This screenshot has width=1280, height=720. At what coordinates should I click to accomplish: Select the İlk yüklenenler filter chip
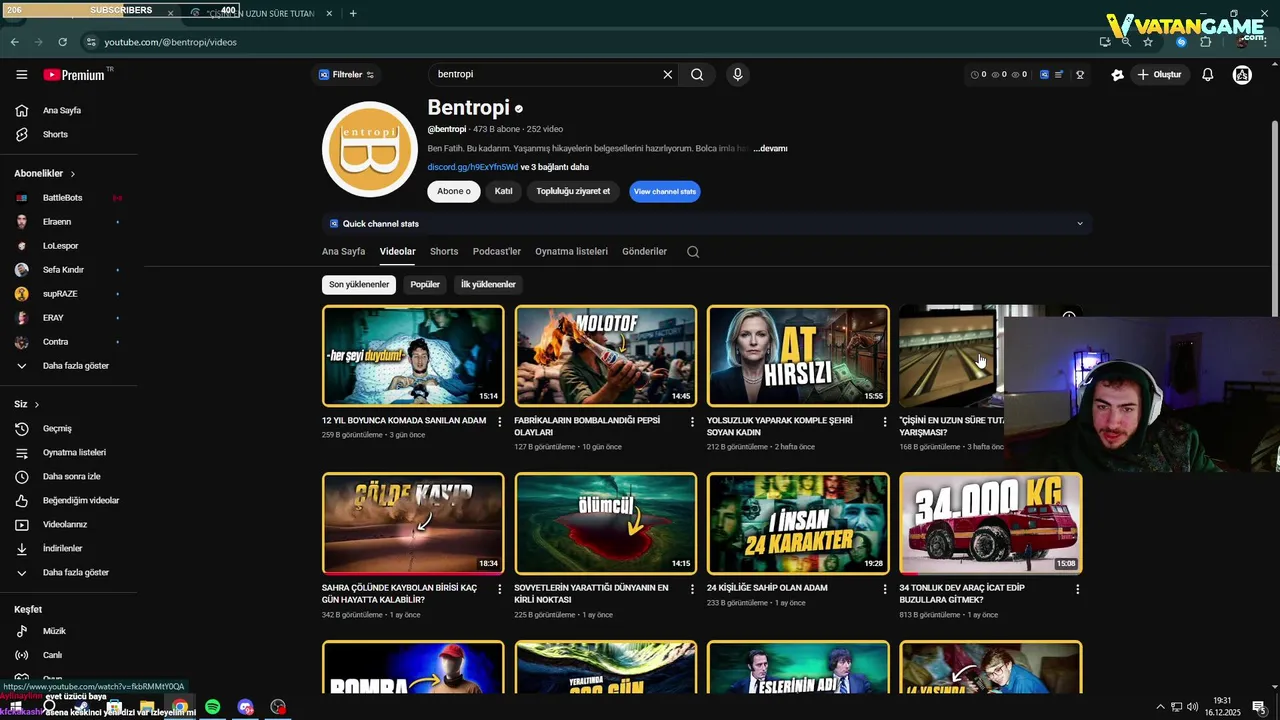point(488,284)
